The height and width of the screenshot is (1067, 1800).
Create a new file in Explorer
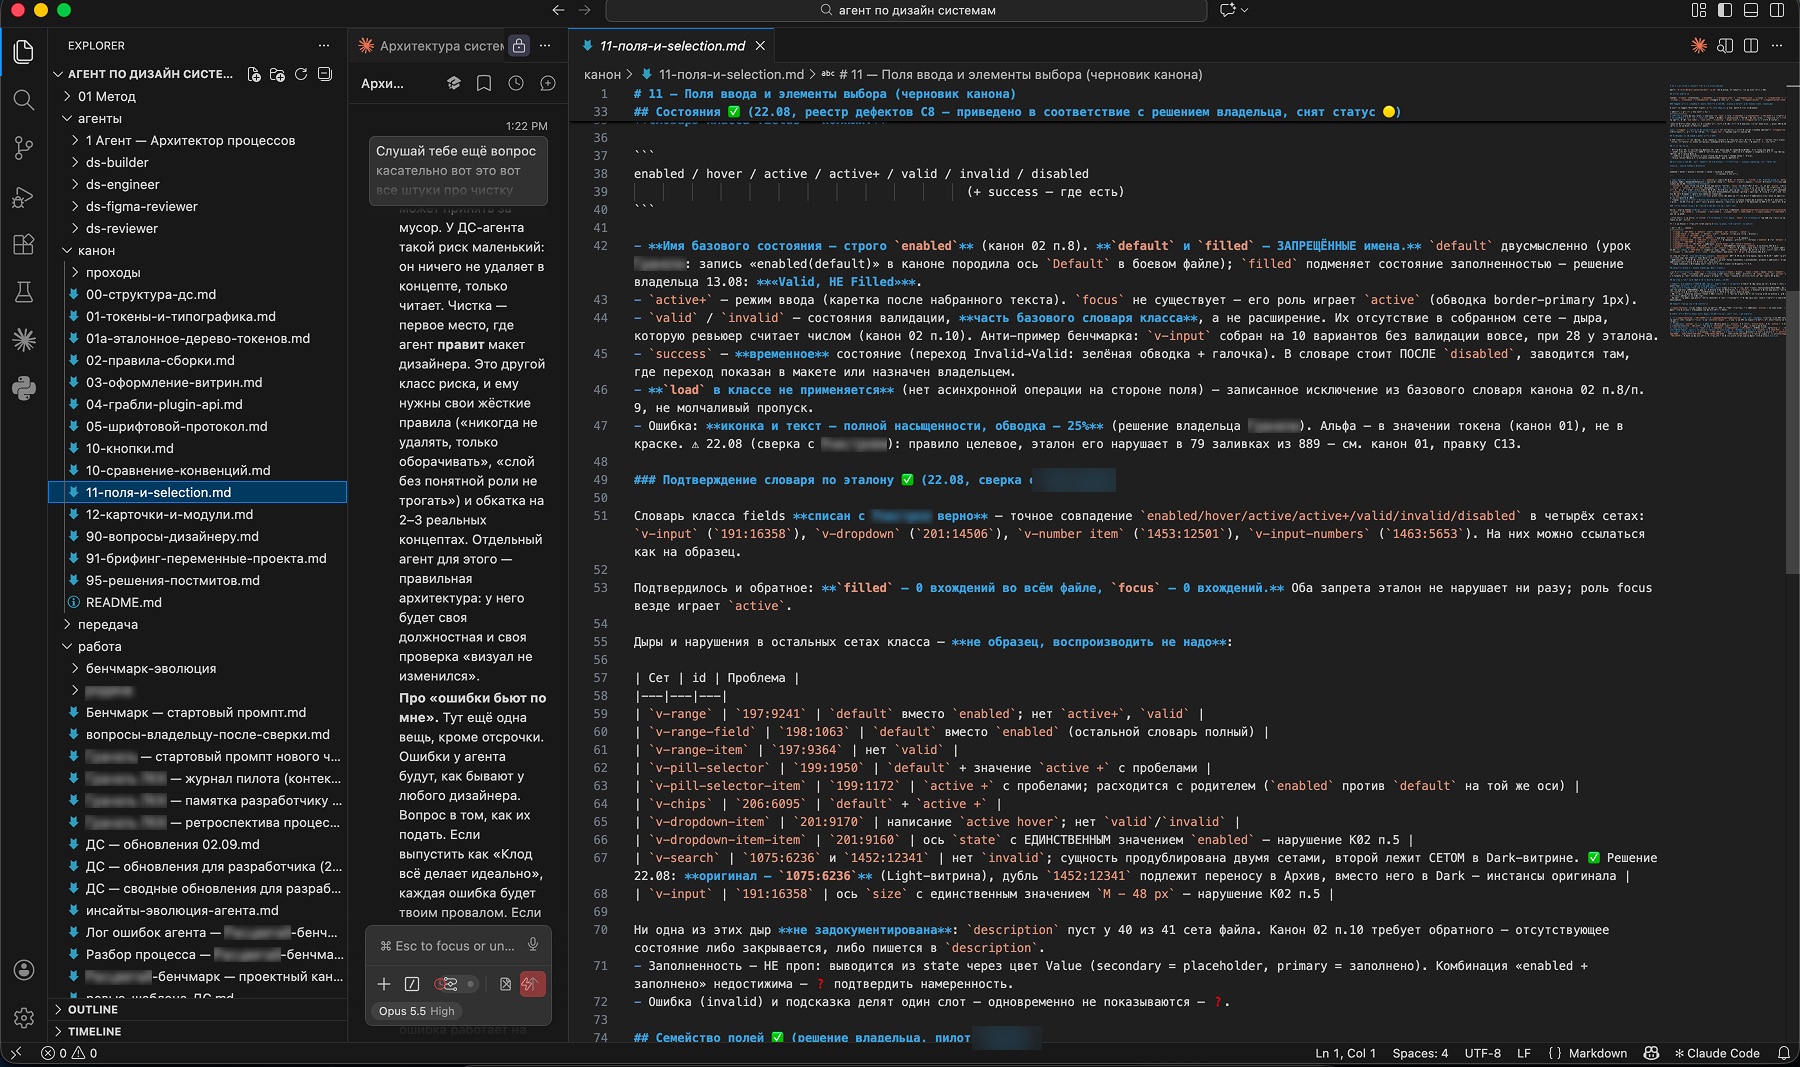(254, 74)
